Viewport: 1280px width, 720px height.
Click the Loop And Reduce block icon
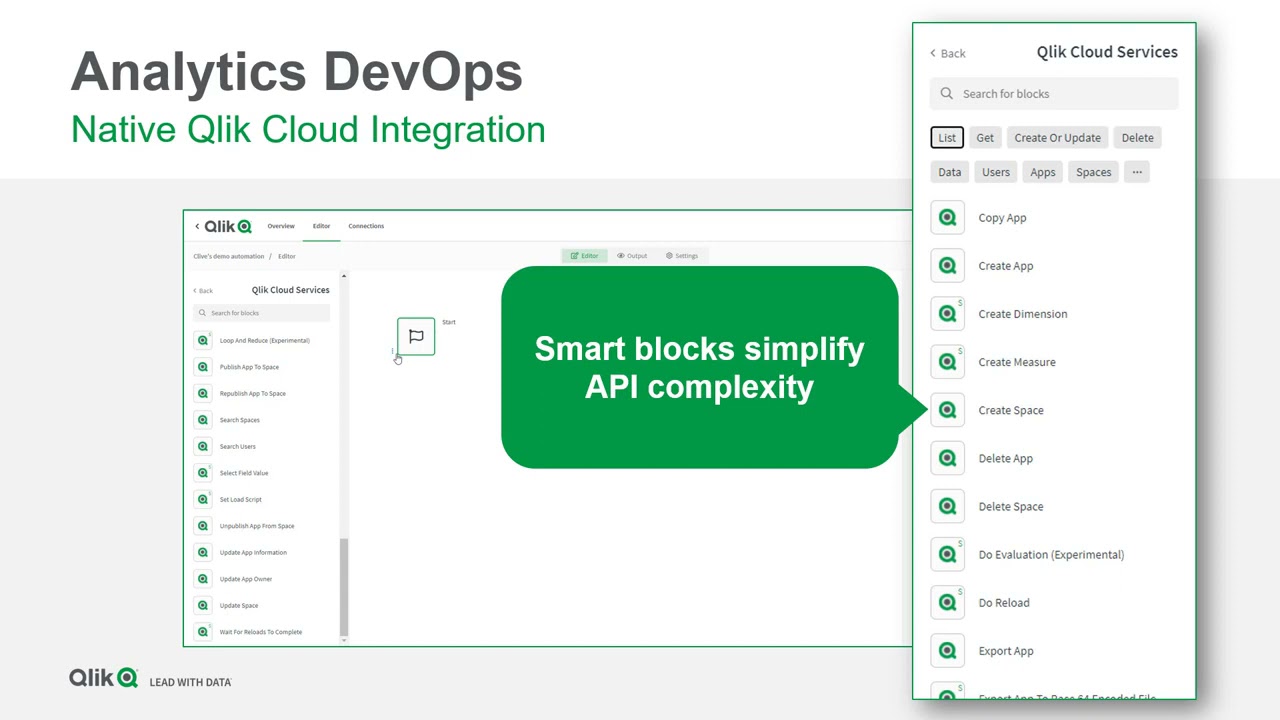click(x=203, y=340)
